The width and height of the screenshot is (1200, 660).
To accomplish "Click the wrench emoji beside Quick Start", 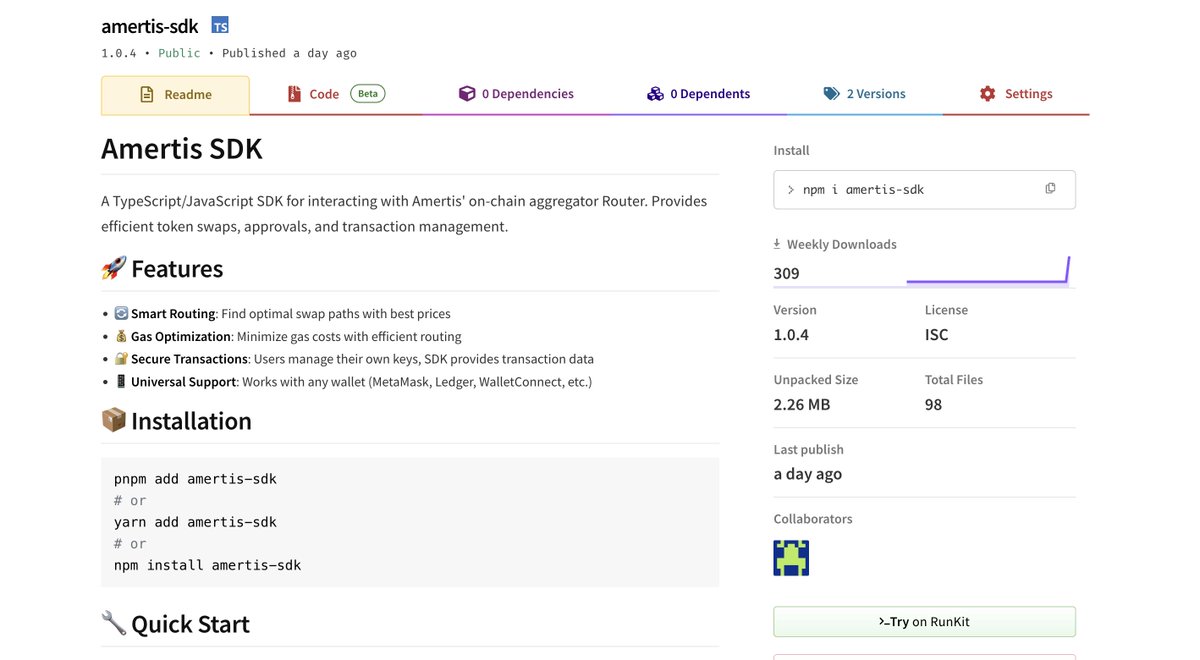I will [x=114, y=623].
